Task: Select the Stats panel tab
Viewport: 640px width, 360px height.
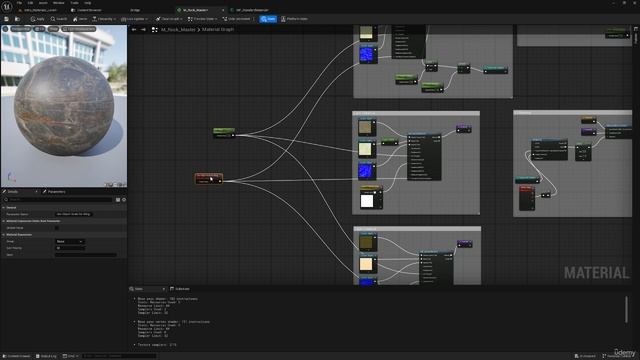Action: click(x=139, y=289)
